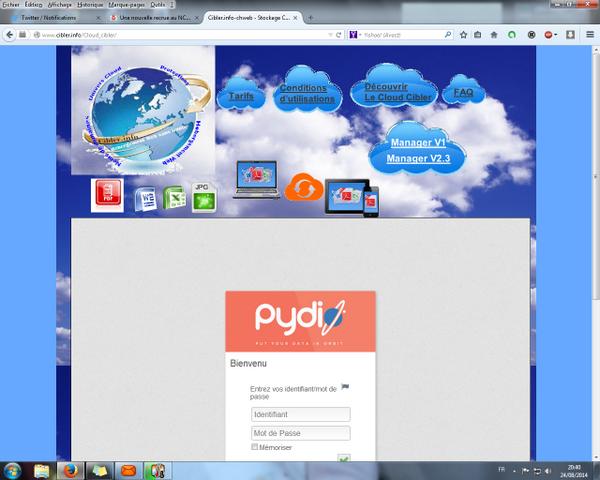
Task: Click the volume icon in system tray
Action: 548,471
